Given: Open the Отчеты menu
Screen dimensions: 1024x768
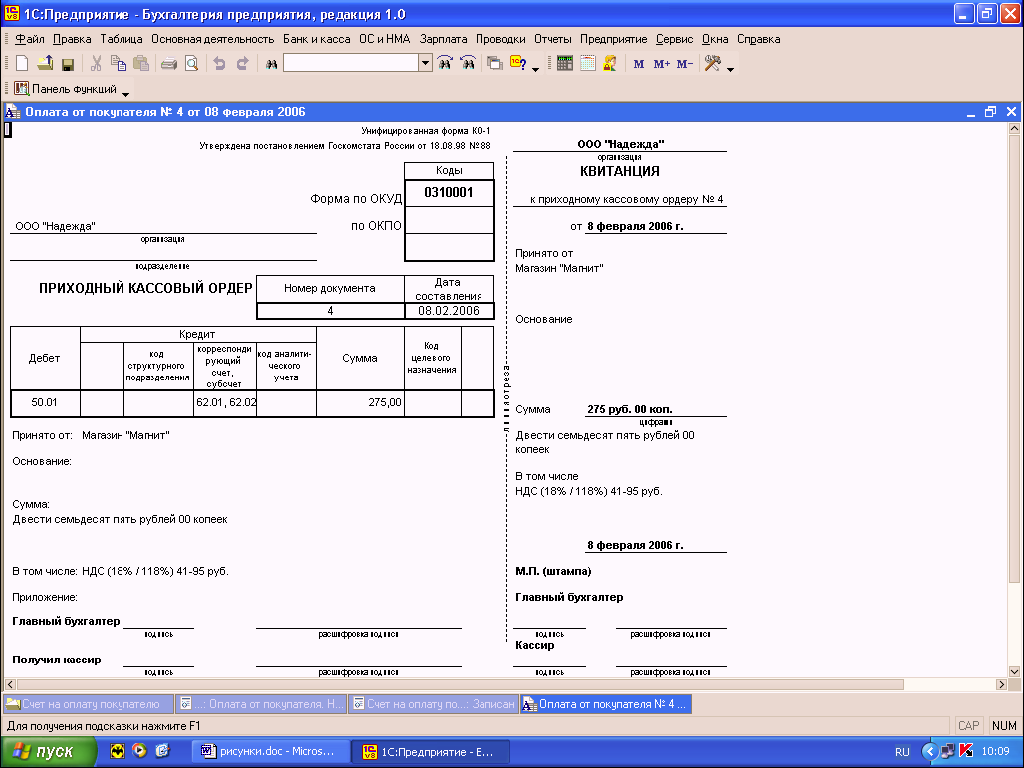Looking at the screenshot, I should click(552, 39).
